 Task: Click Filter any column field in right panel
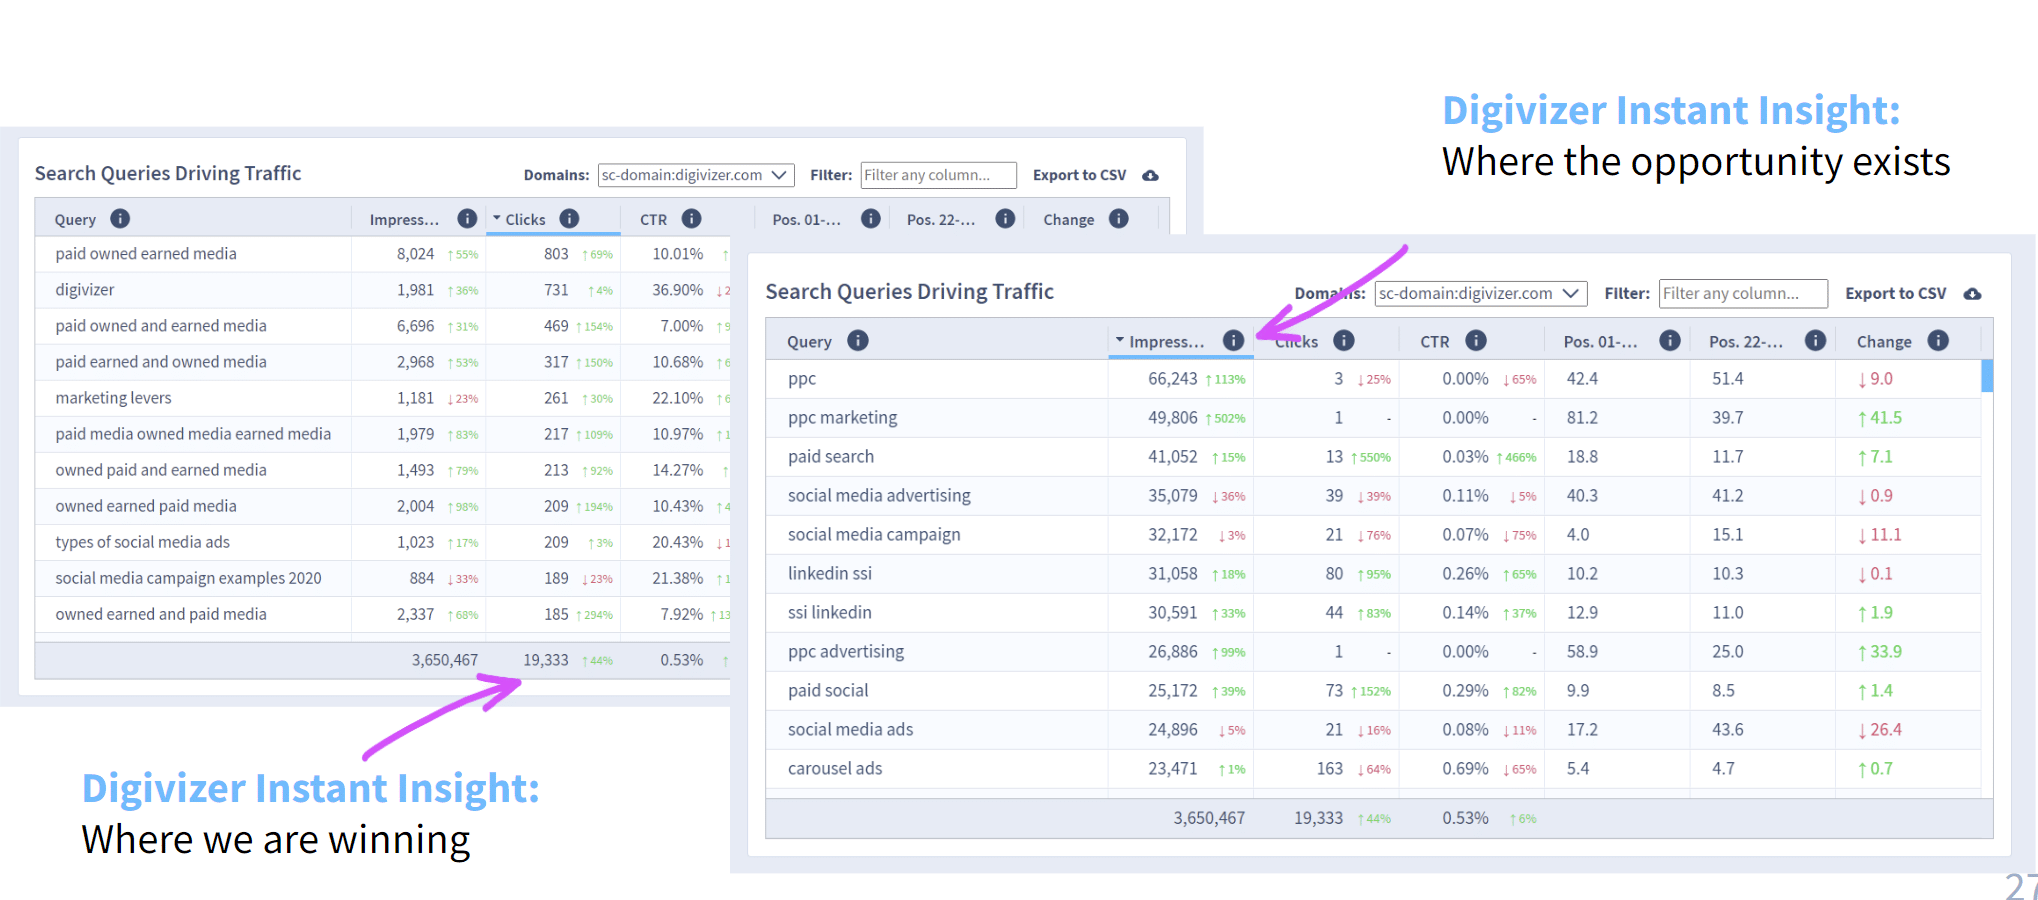(x=1743, y=293)
